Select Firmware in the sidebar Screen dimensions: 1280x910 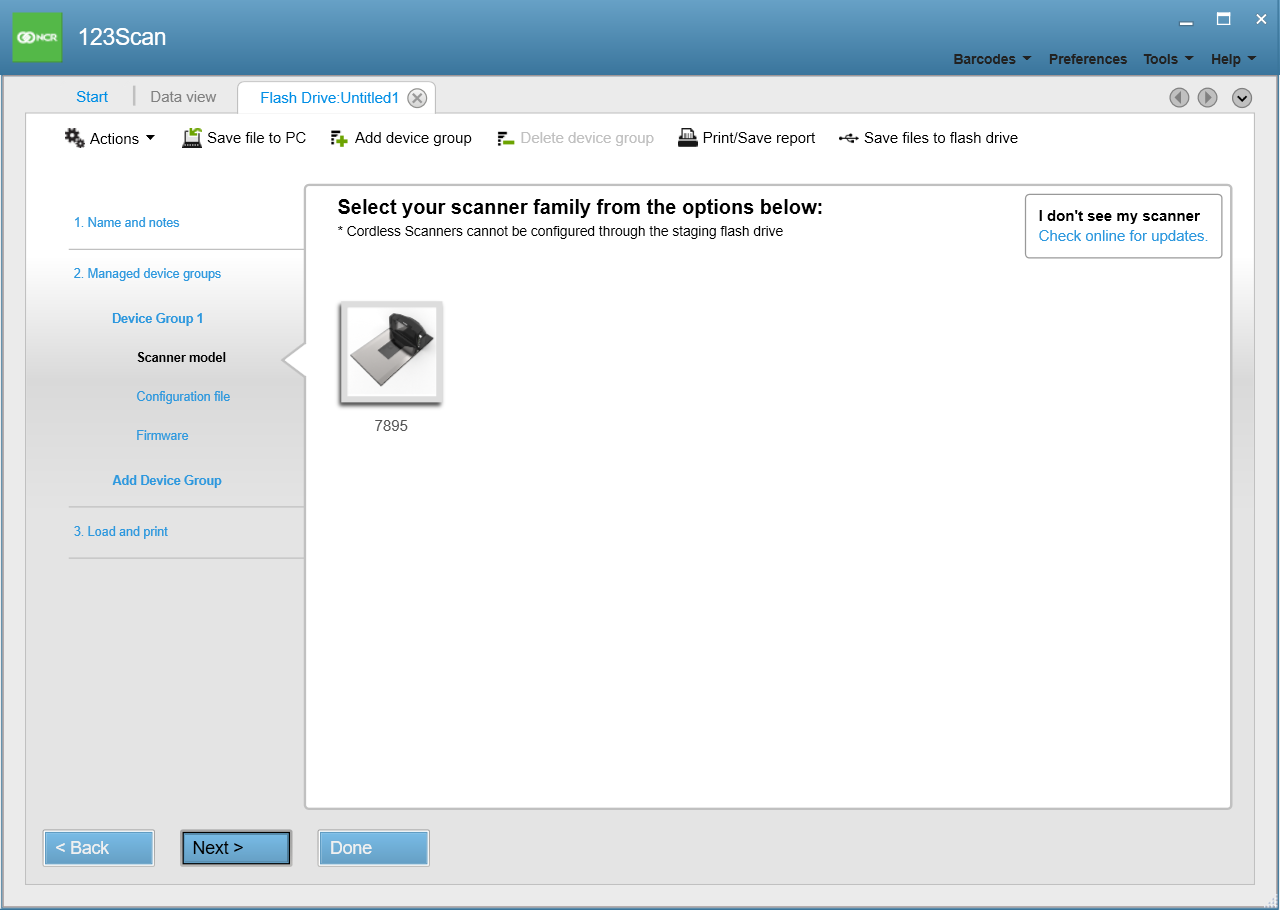[162, 435]
